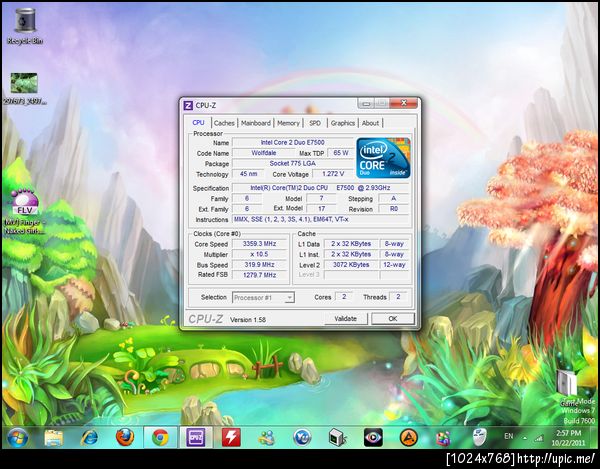Click the Rated FSB value 1279.7 MHz
Image resolution: width=600 pixels, height=469 pixels.
tap(259, 275)
